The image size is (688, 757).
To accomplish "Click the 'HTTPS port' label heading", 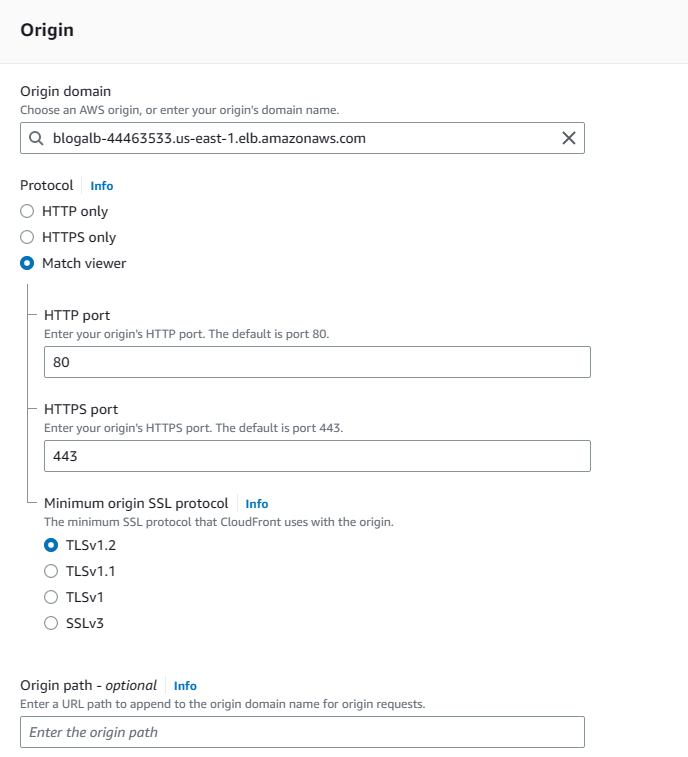I will point(81,409).
